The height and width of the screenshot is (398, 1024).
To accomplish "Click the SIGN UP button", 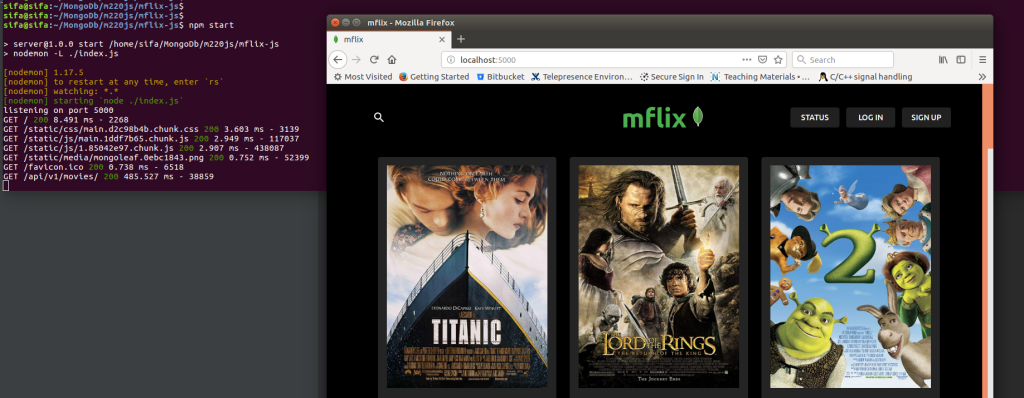I will [926, 118].
